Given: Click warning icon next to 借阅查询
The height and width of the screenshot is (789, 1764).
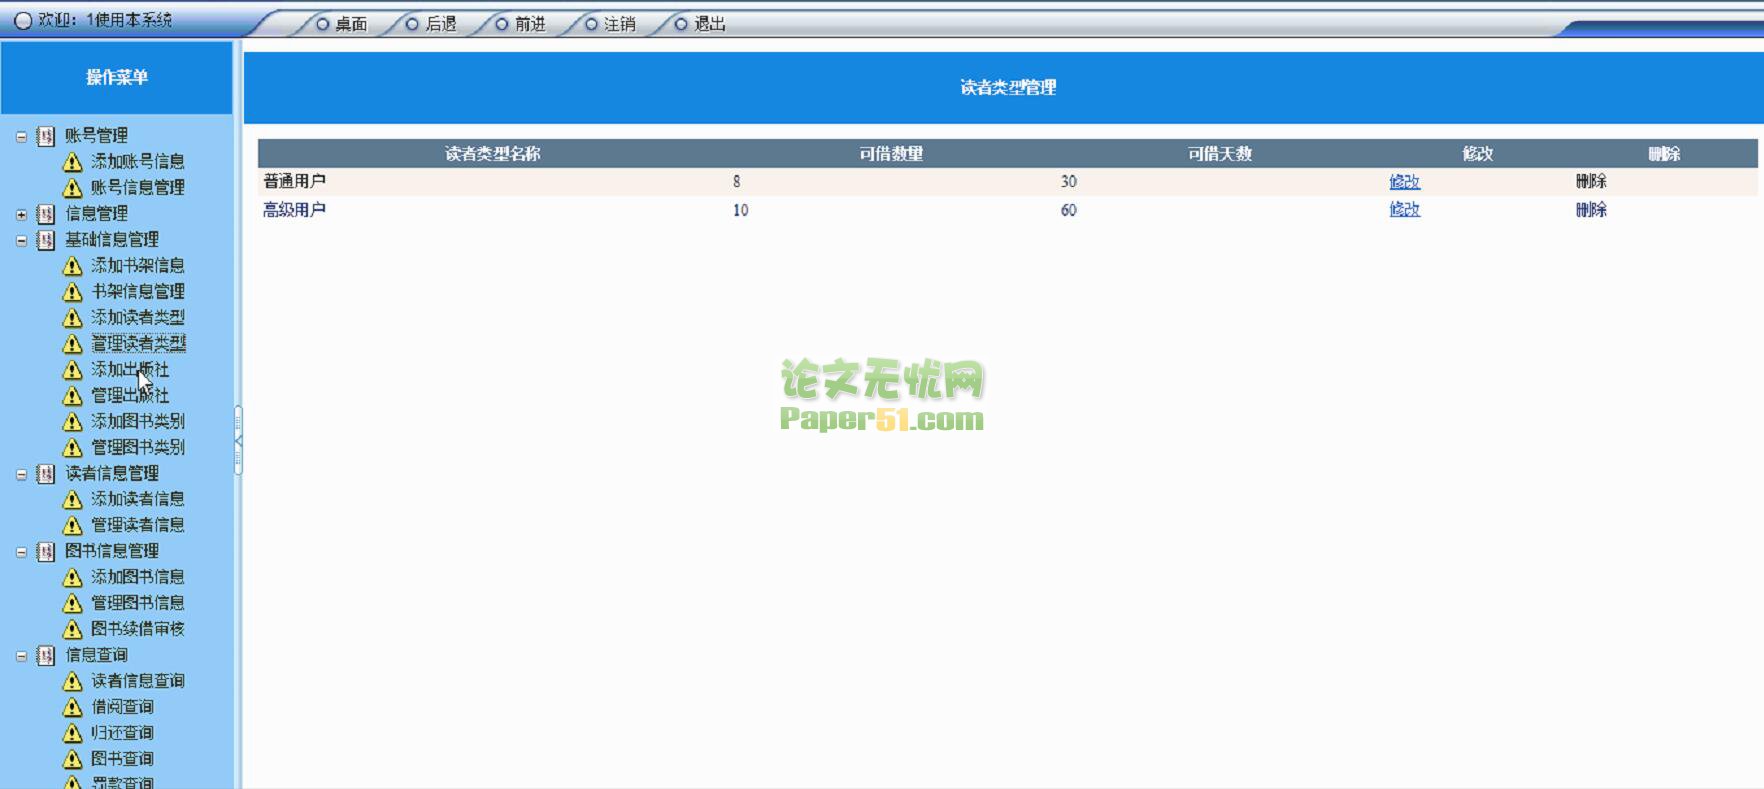Looking at the screenshot, I should pos(72,707).
